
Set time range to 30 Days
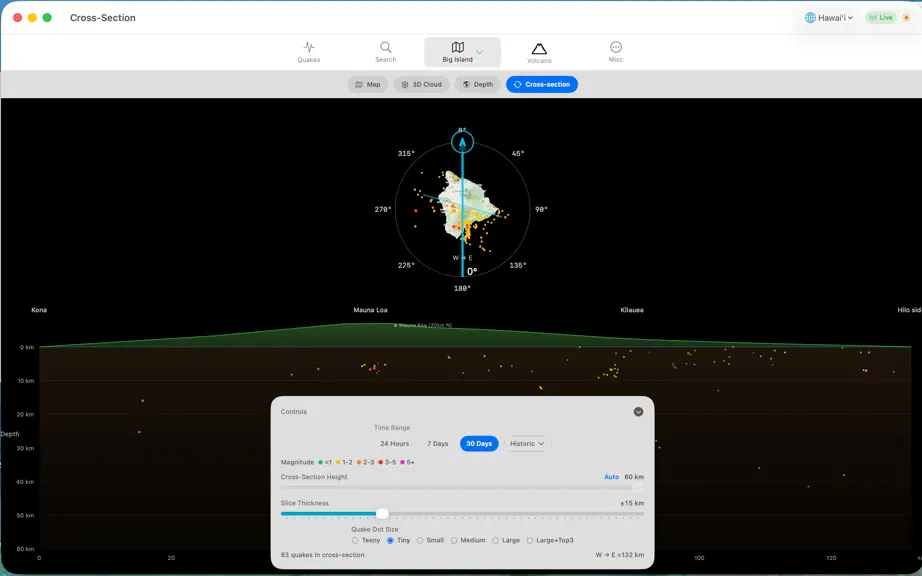479,444
